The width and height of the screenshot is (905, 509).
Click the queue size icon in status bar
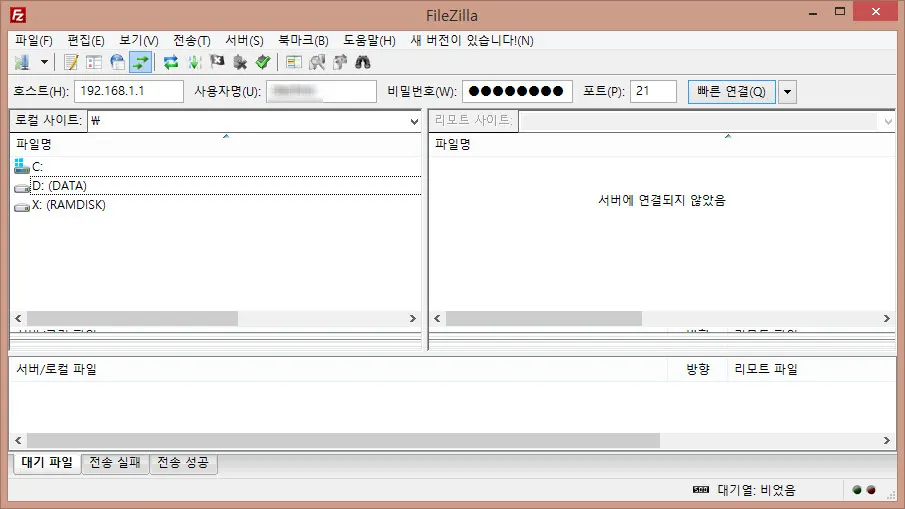pyautogui.click(x=701, y=490)
